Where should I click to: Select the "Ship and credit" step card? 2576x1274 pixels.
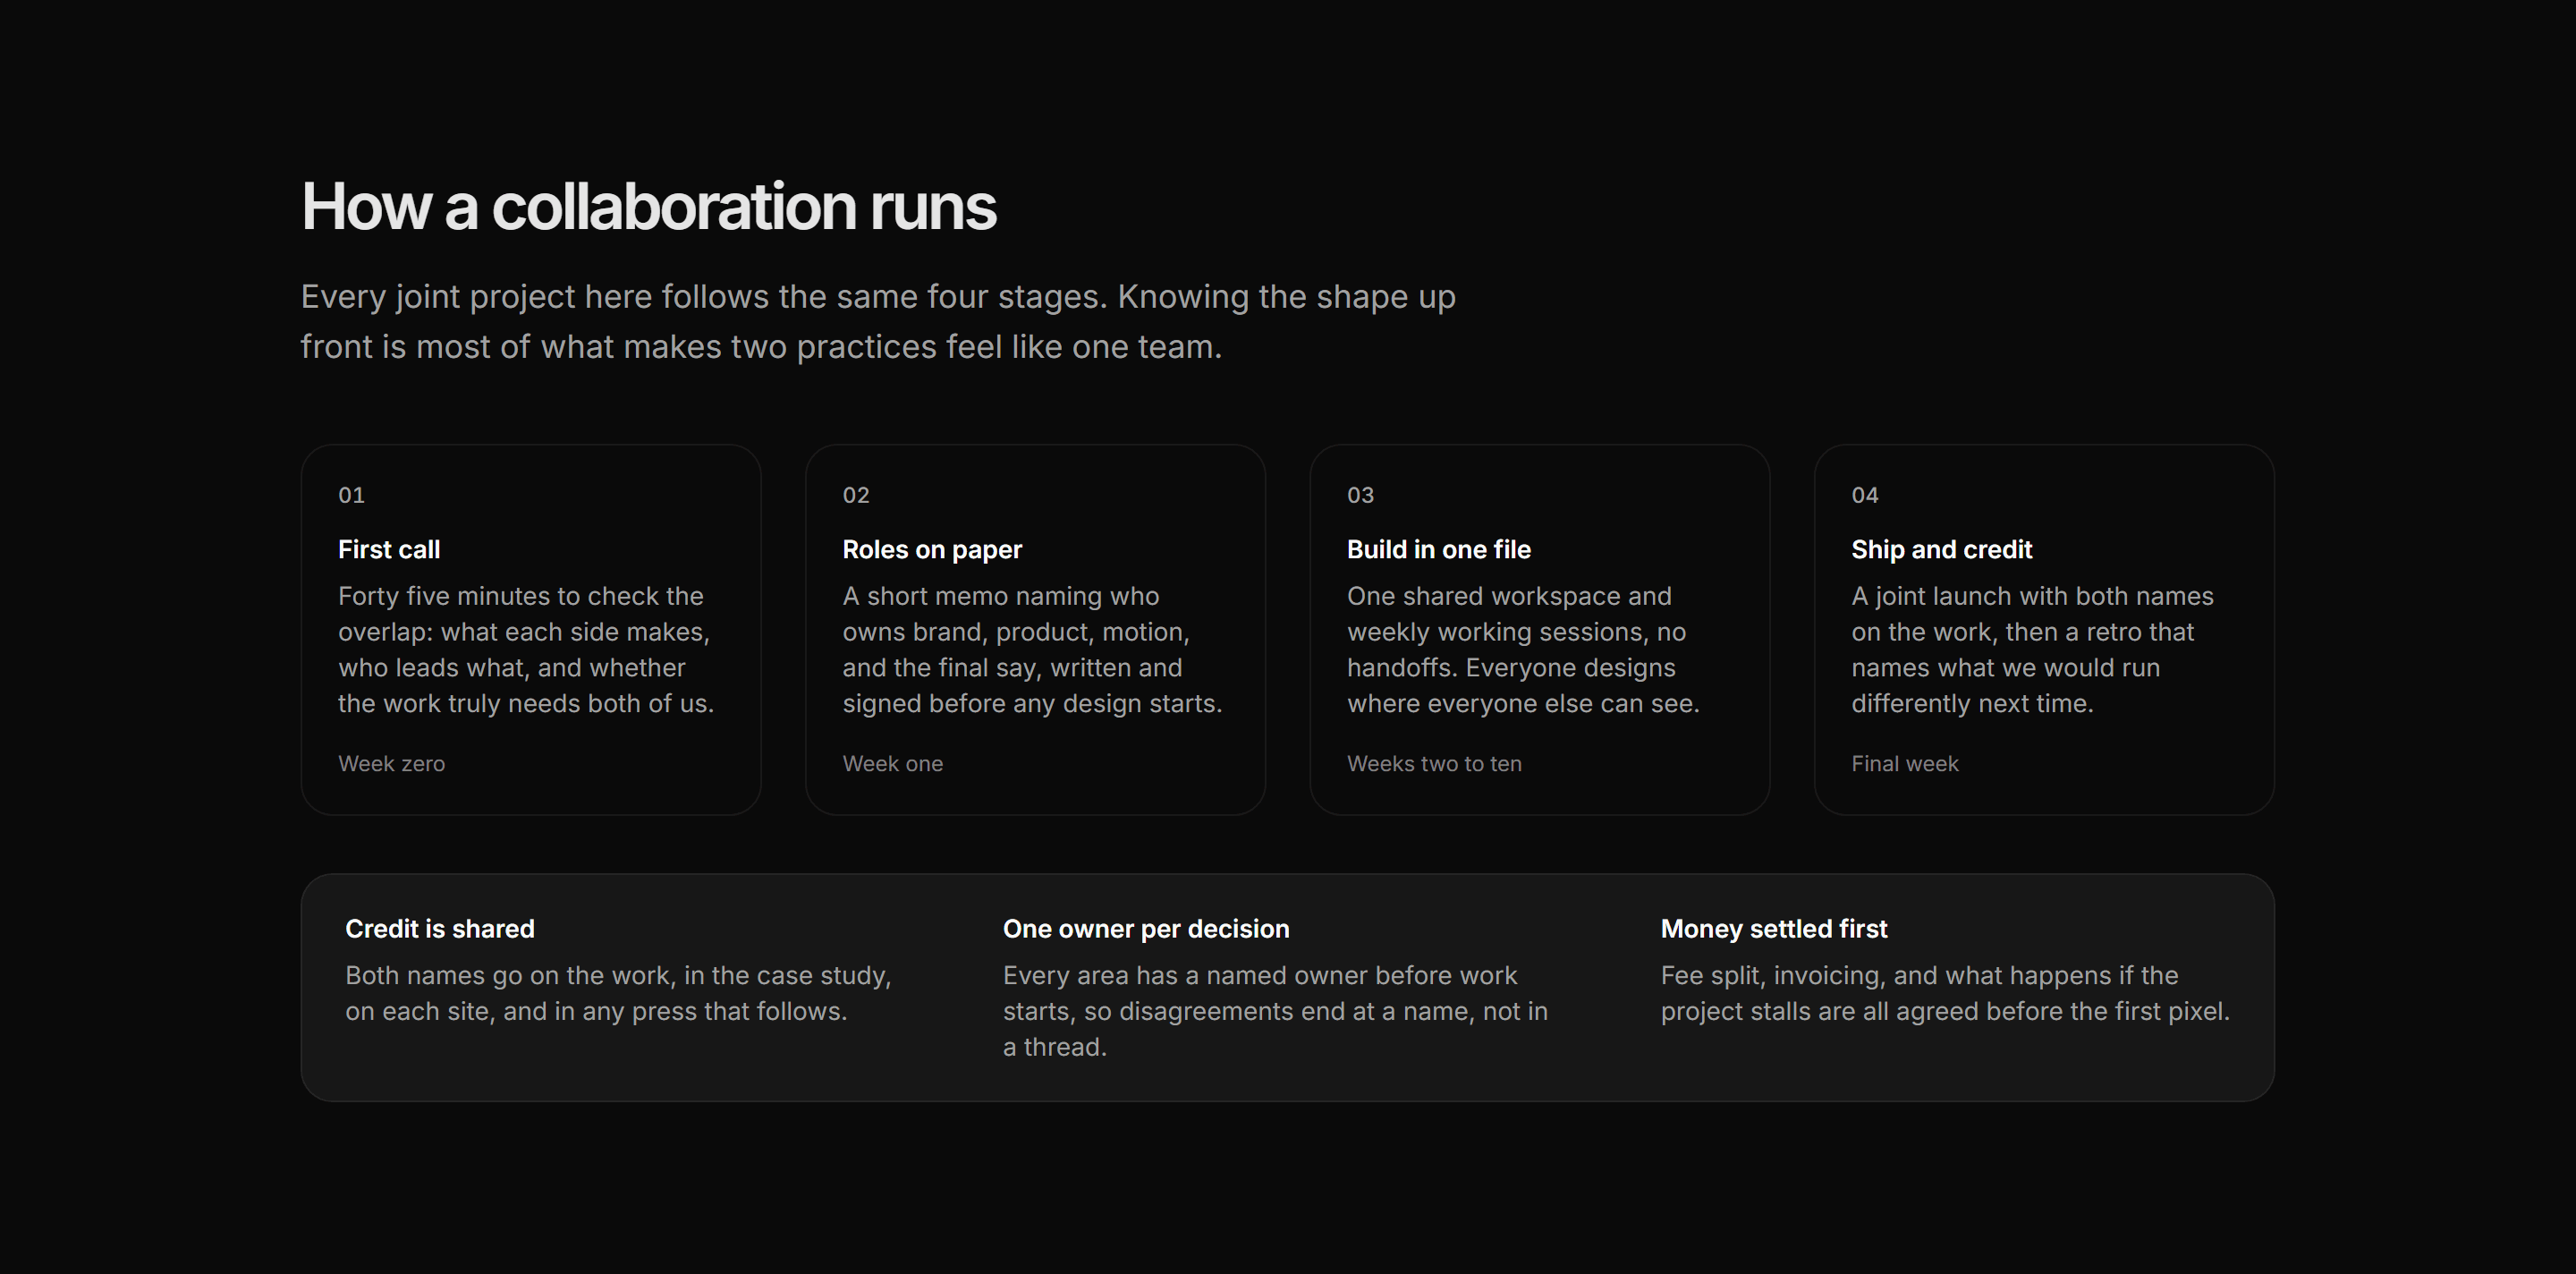coord(2044,629)
